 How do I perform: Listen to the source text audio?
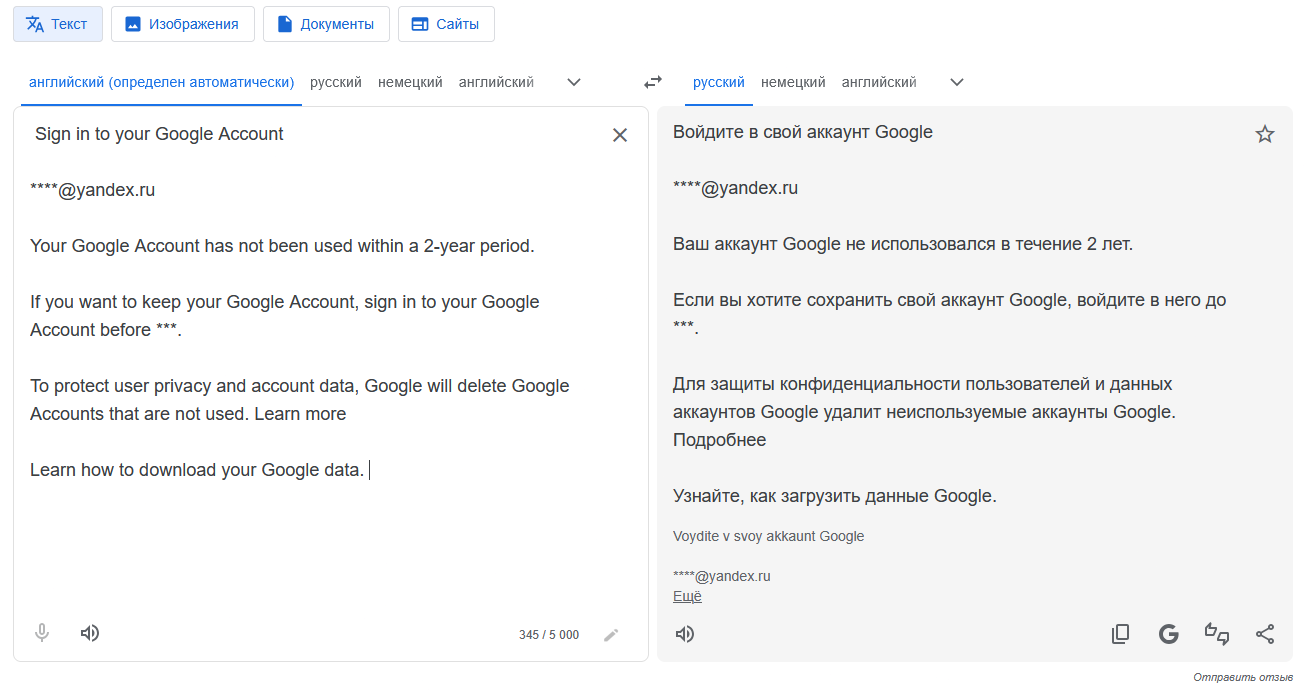point(90,633)
